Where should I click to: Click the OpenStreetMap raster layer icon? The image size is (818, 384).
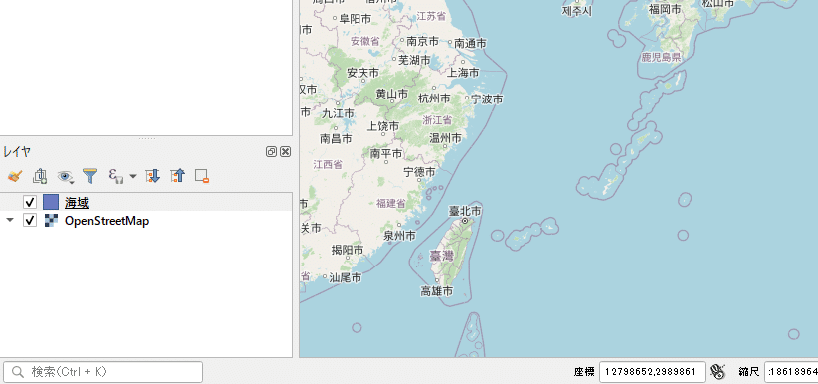[51, 221]
